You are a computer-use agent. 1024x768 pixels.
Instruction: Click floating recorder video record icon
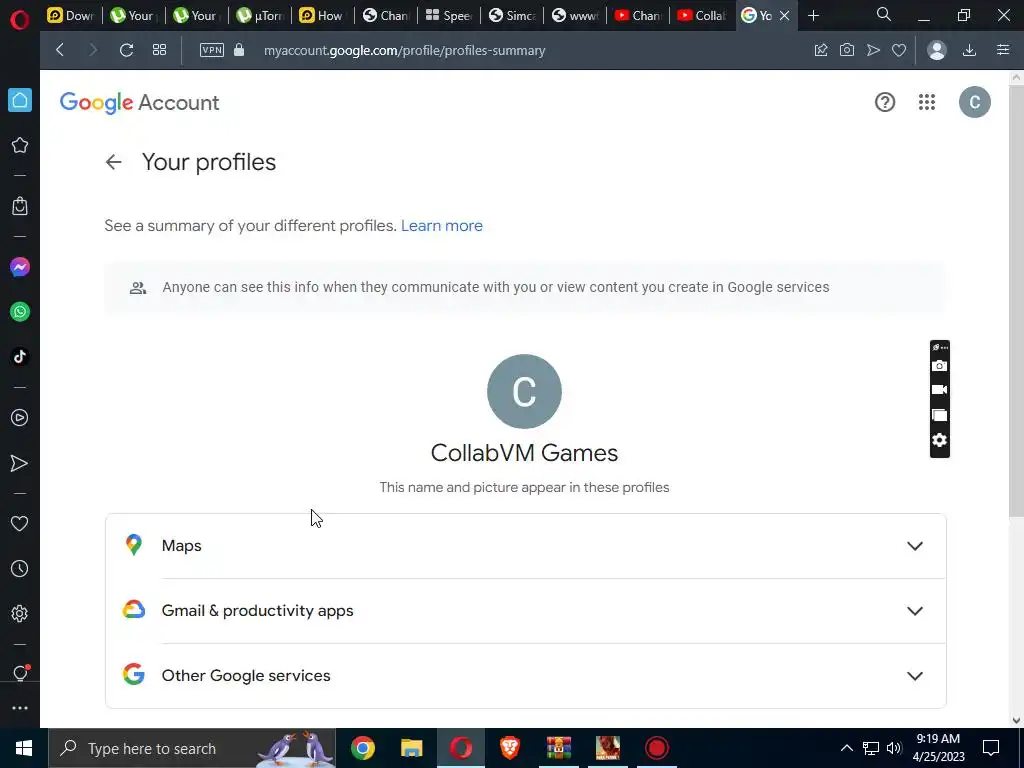(x=940, y=390)
